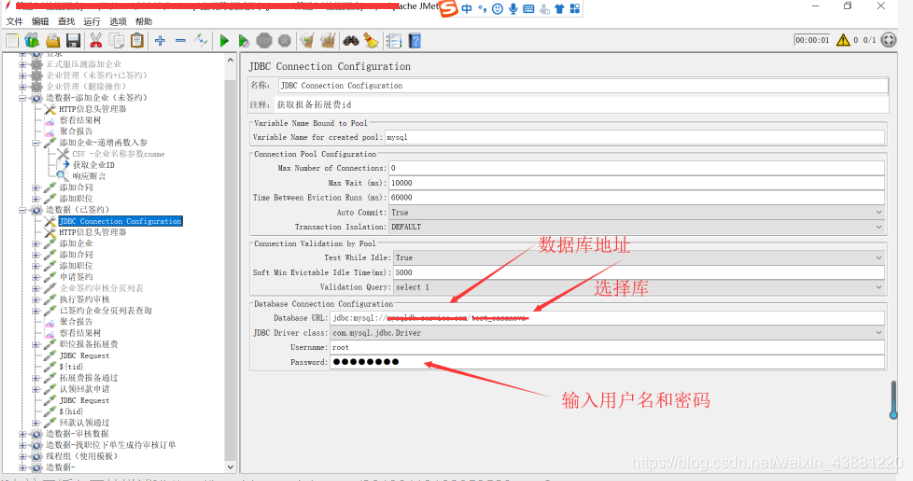Click the Copy icon in toolbar

coord(116,40)
